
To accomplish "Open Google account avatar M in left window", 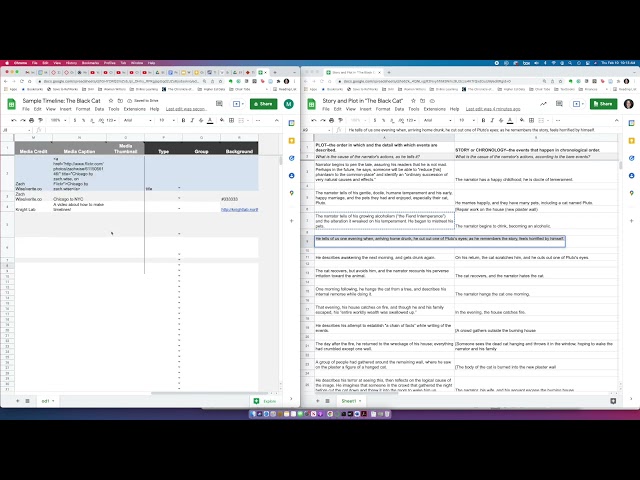I will [x=289, y=104].
